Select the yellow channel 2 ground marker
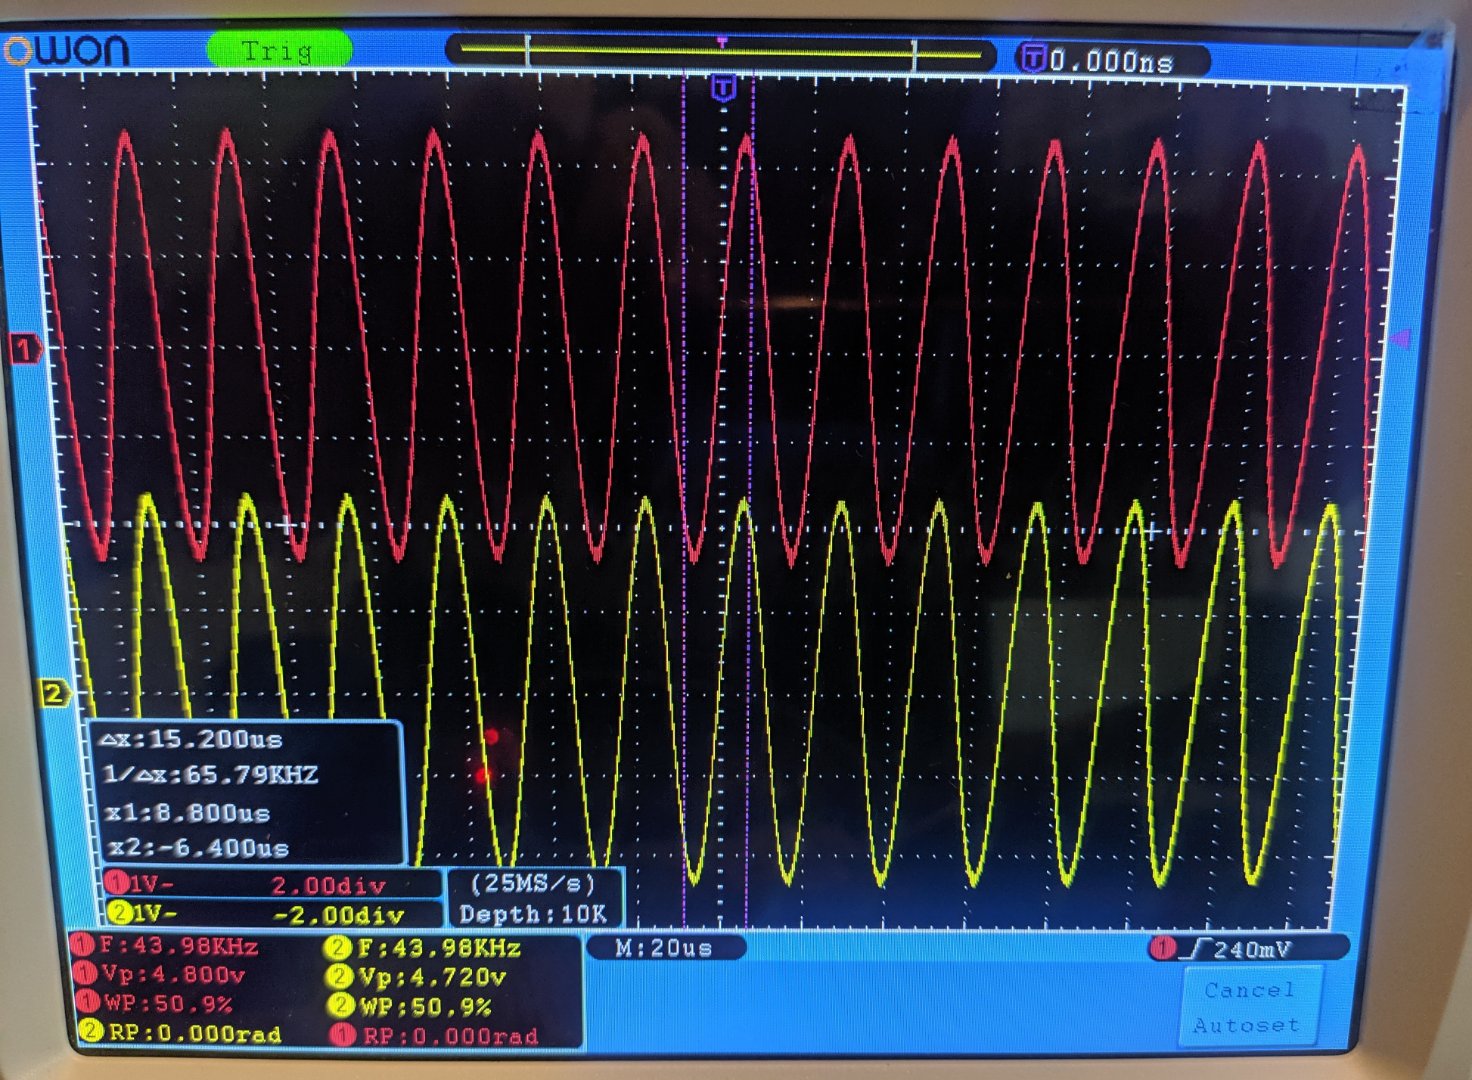 point(53,693)
